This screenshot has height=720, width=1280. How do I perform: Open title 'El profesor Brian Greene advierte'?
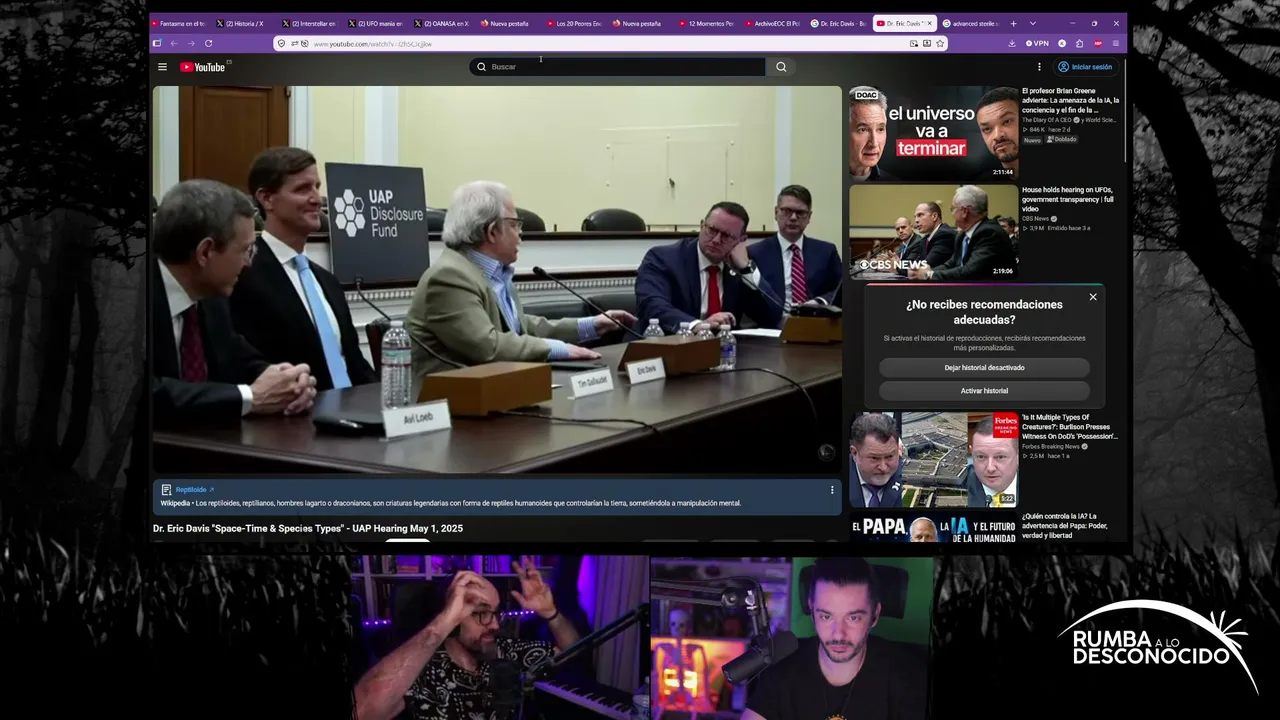(x=1070, y=100)
